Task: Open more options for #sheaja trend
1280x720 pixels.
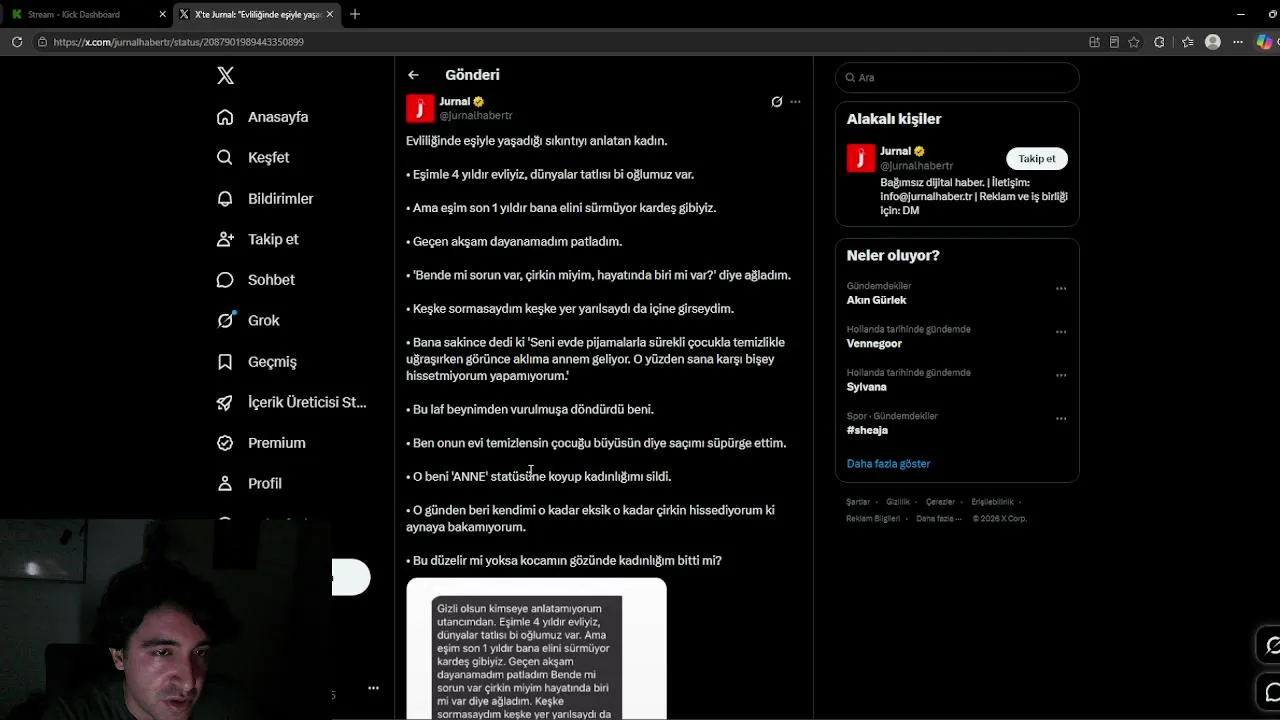Action: click(1061, 419)
